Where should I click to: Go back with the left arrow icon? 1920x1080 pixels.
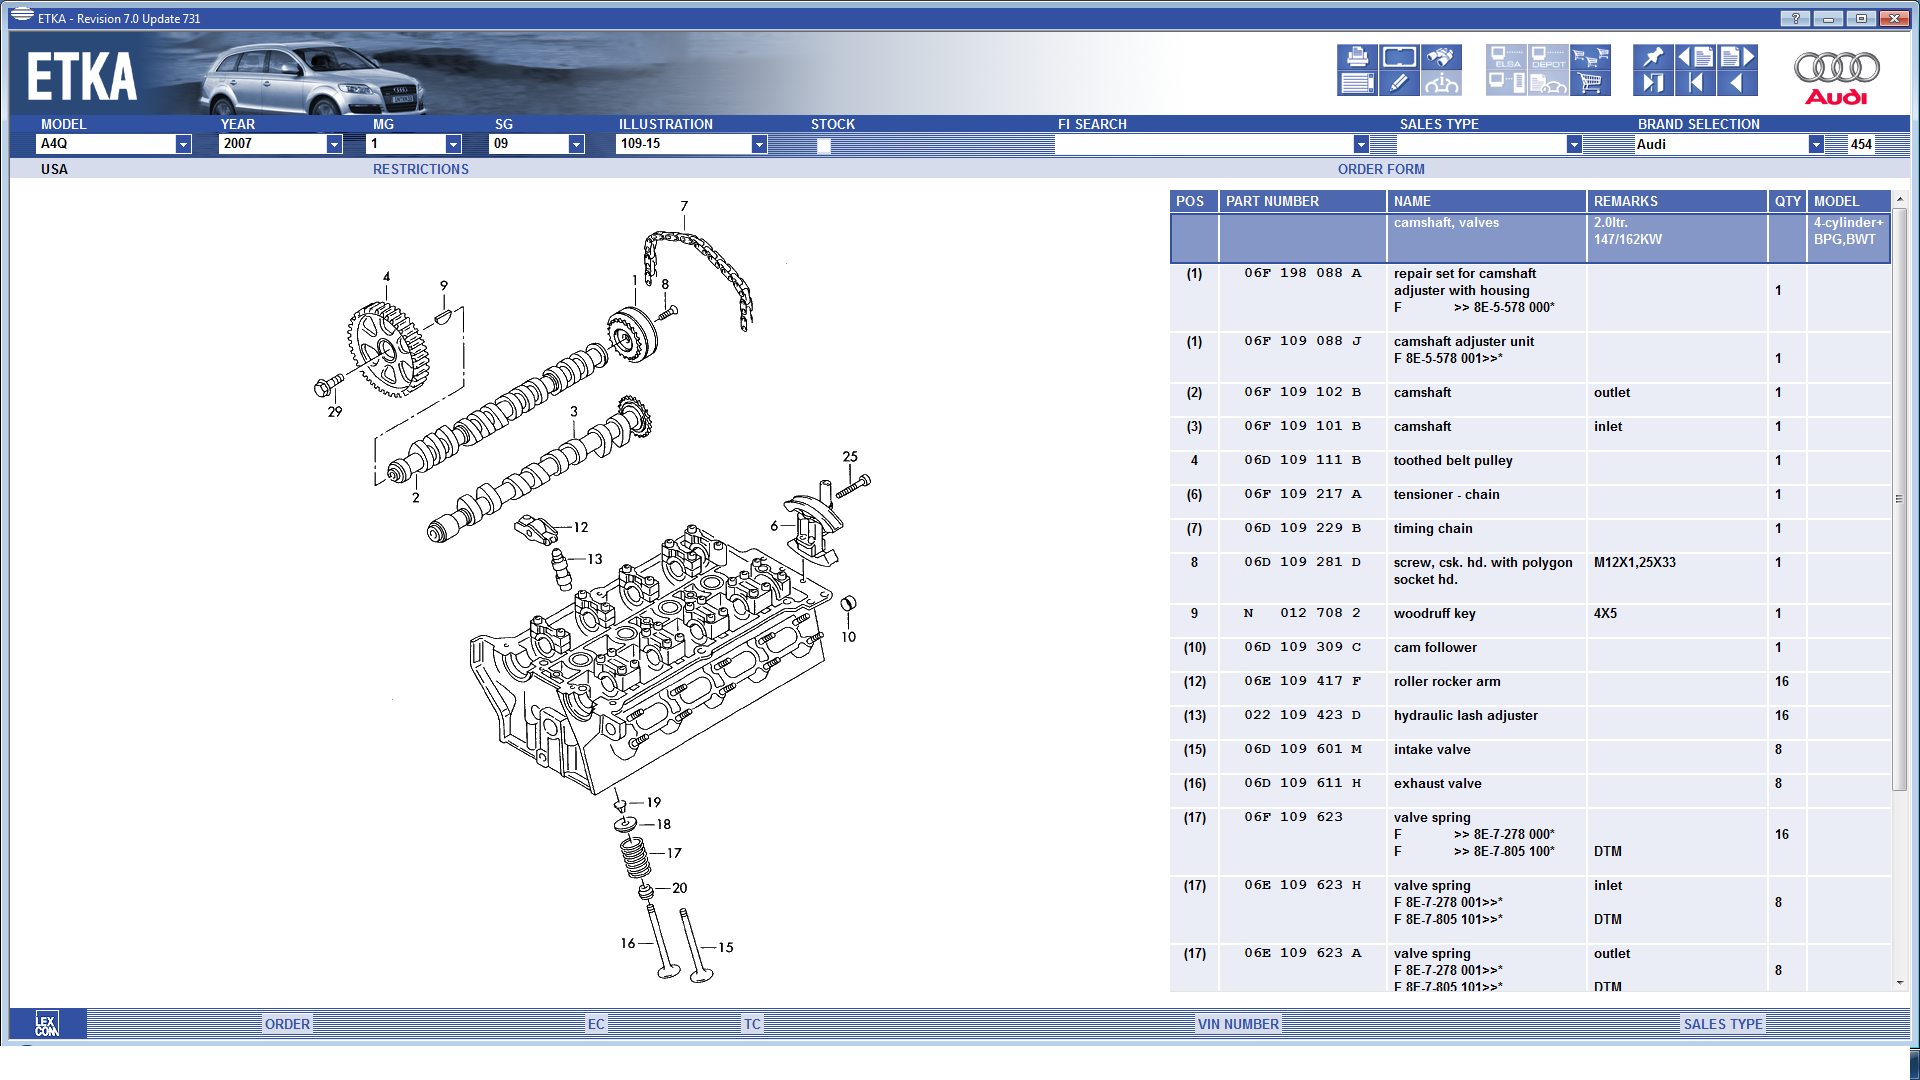tap(1737, 83)
